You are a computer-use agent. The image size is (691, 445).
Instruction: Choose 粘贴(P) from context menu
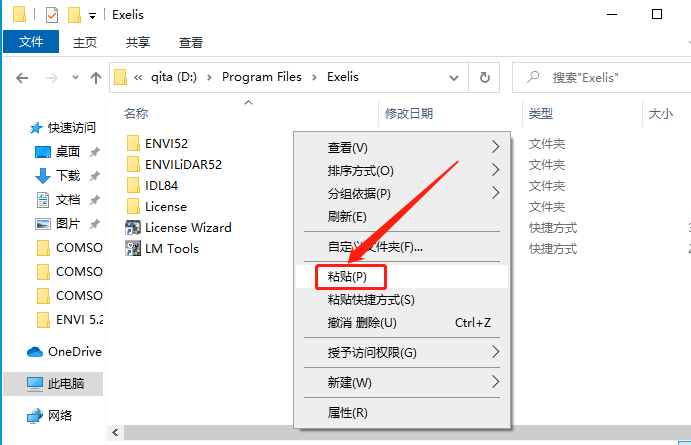pos(402,277)
